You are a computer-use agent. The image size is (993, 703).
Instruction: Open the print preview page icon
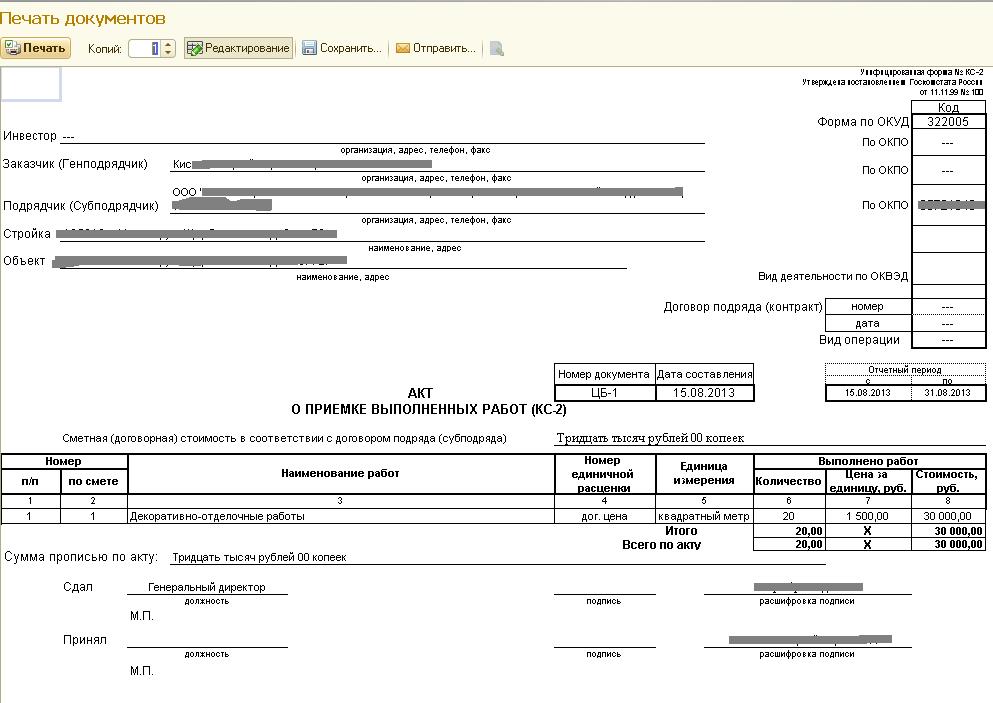point(496,48)
